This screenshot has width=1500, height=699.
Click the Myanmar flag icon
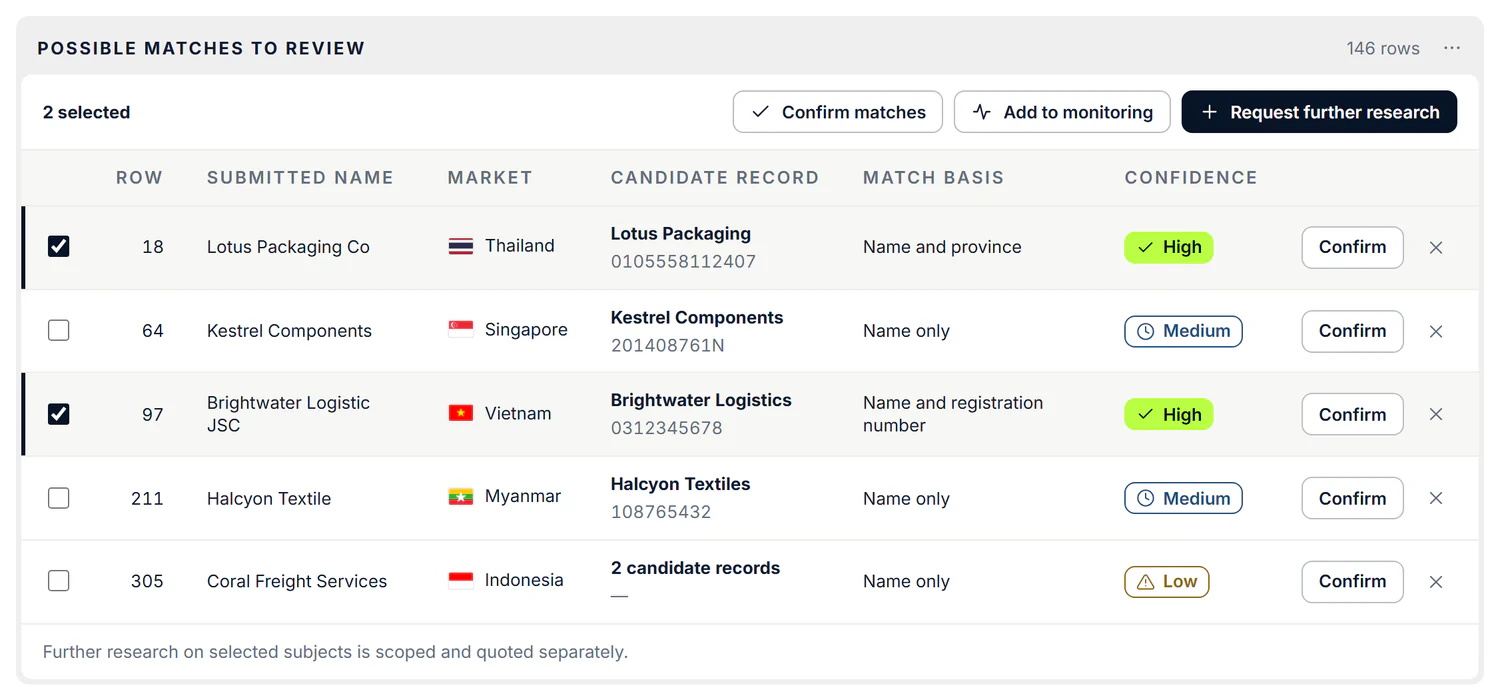(461, 496)
